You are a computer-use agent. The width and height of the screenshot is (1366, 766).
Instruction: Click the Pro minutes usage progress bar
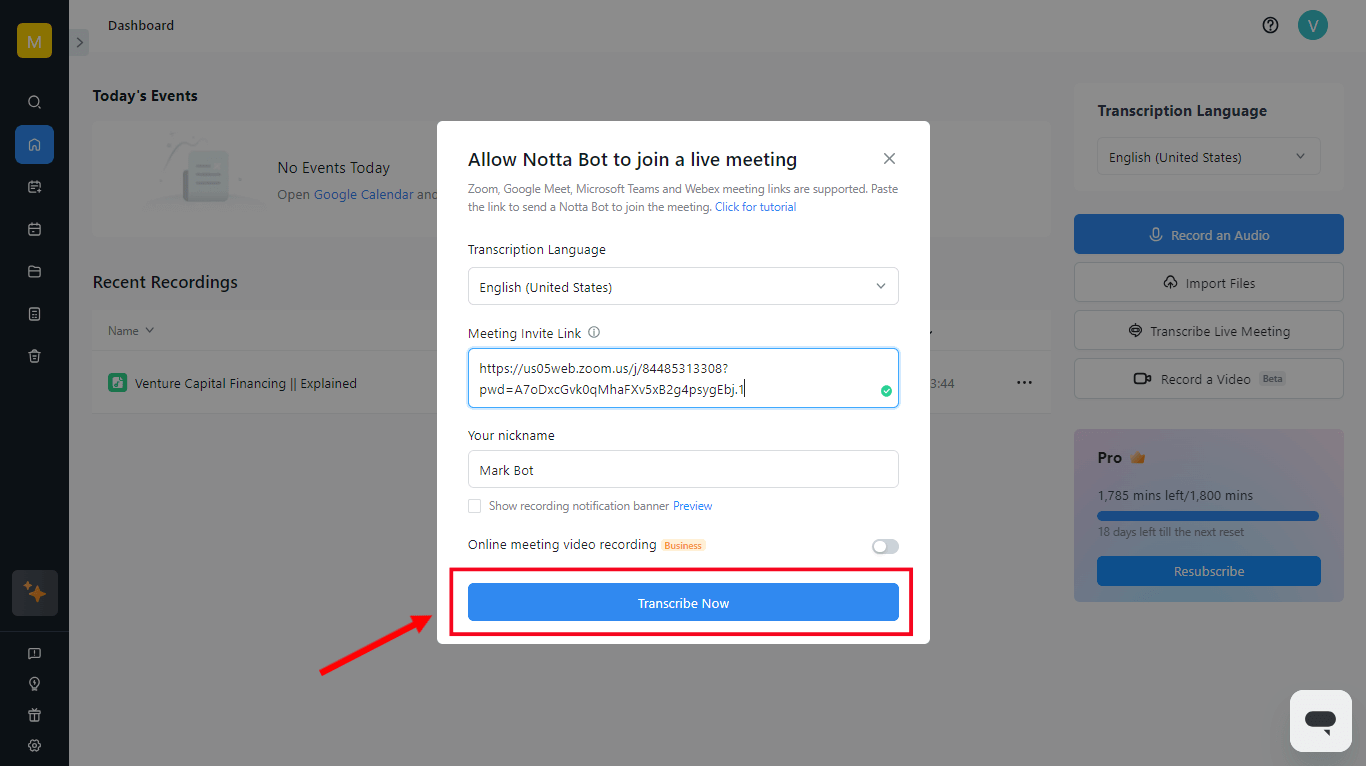click(x=1208, y=516)
